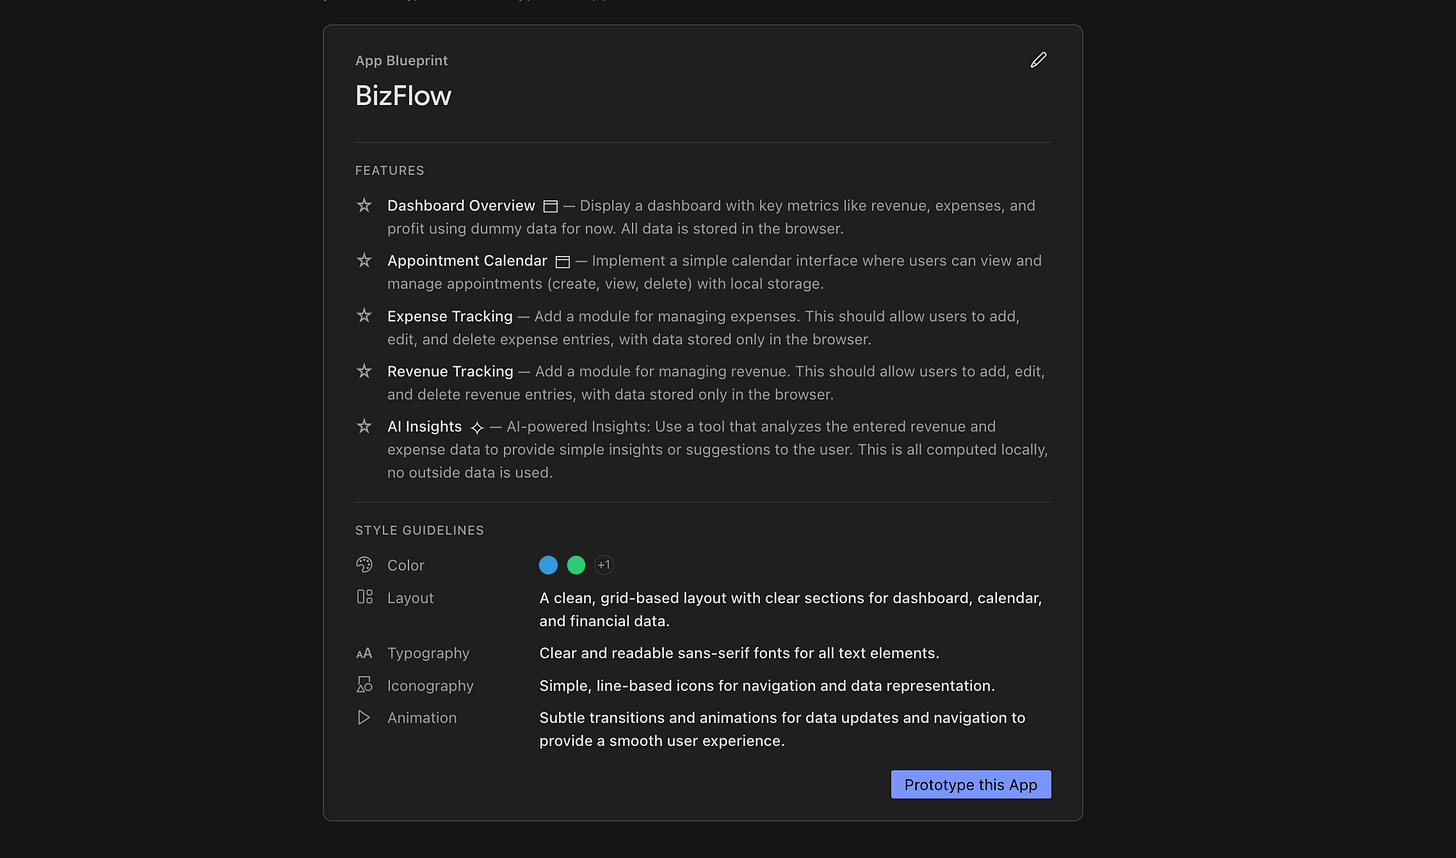The image size is (1456, 858).
Task: Select the blue color swatch
Action: pos(548,565)
